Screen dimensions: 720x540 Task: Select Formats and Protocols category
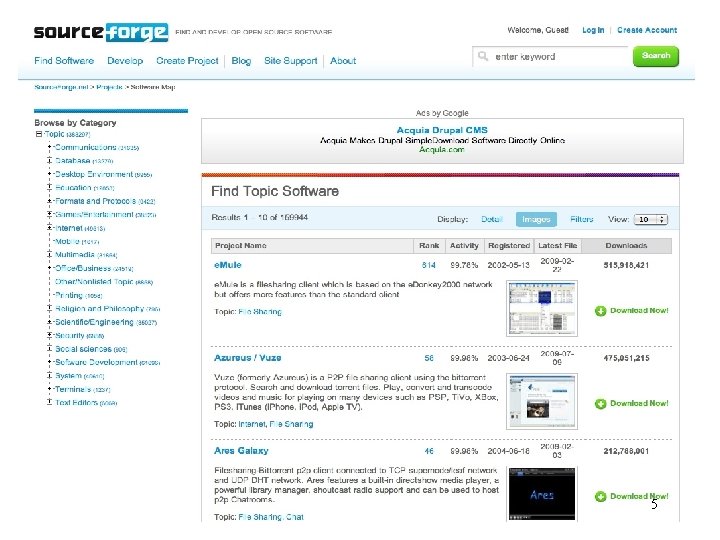point(96,201)
